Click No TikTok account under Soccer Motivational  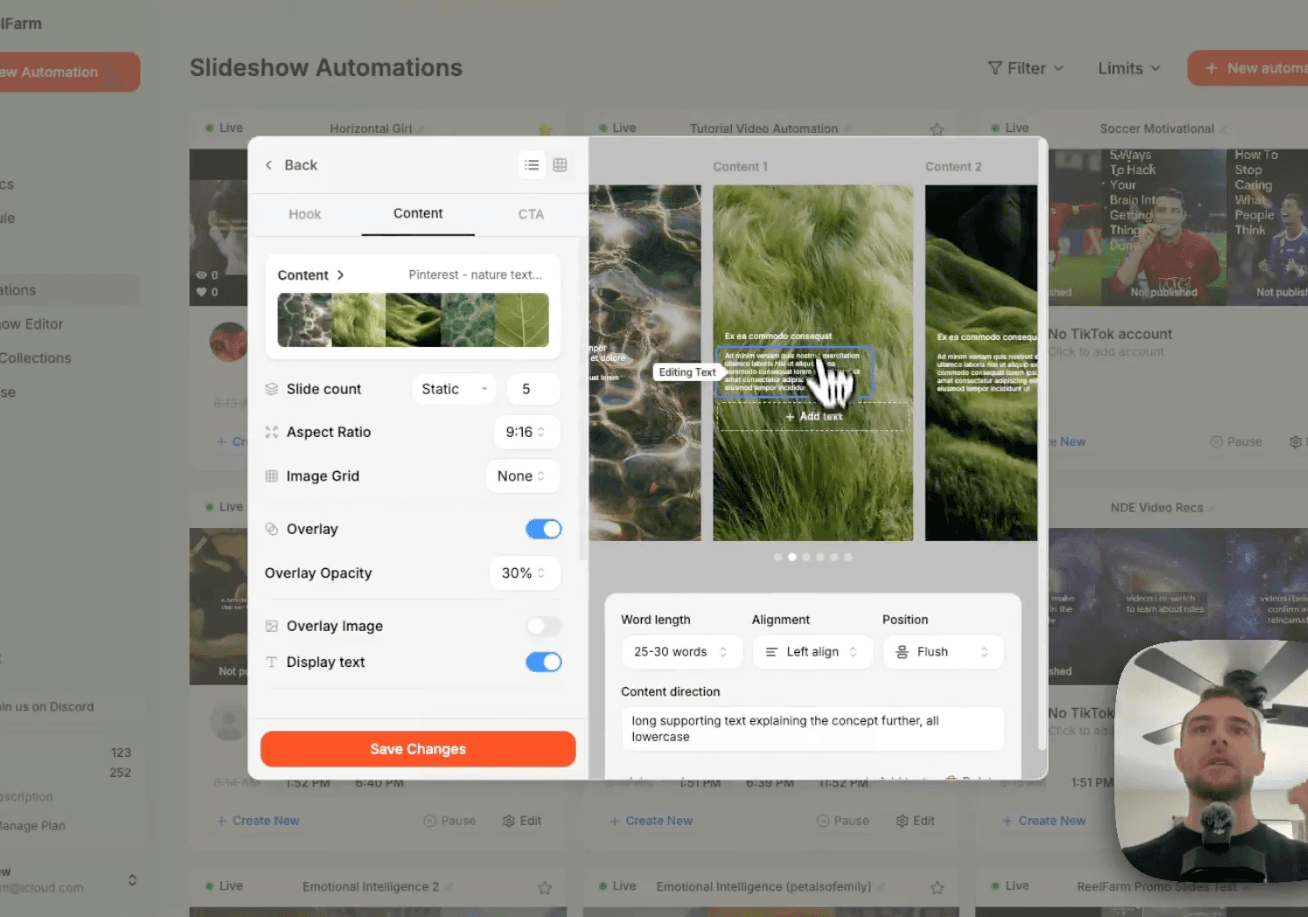1110,334
